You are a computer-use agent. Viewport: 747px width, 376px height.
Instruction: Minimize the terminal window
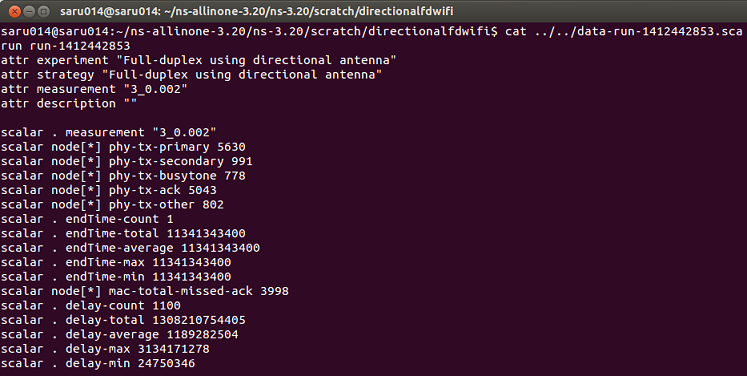click(29, 10)
